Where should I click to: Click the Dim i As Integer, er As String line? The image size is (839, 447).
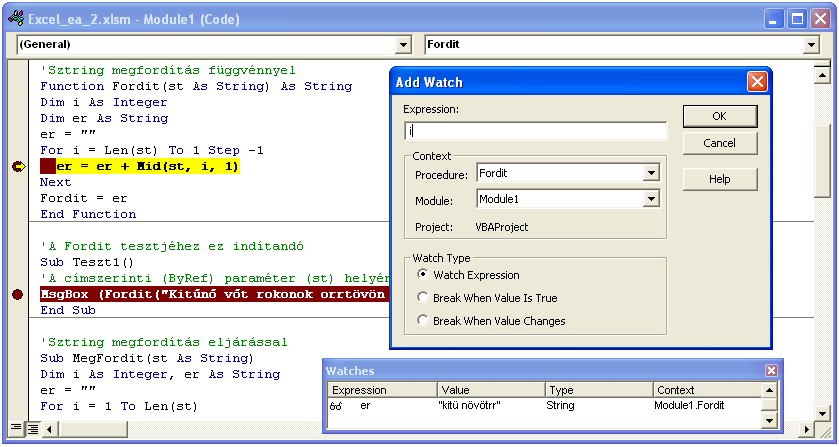pyautogui.click(x=160, y=374)
